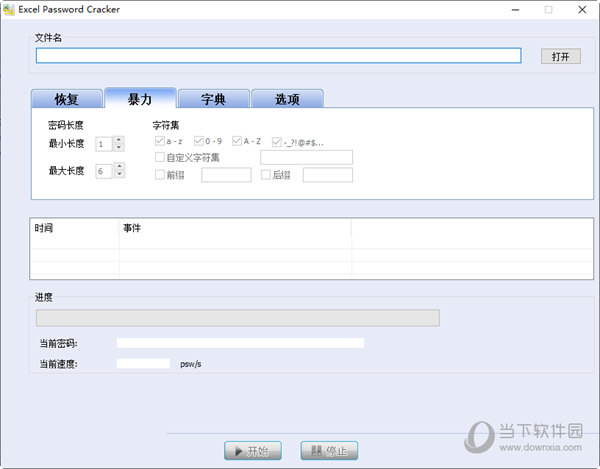Close the Excel Password Cracker window
This screenshot has height=469, width=600.
[582, 10]
